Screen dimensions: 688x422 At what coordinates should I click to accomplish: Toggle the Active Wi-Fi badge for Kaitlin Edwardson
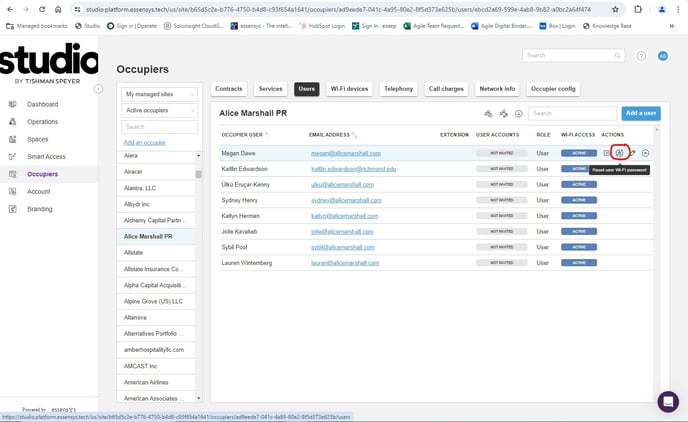tap(579, 169)
